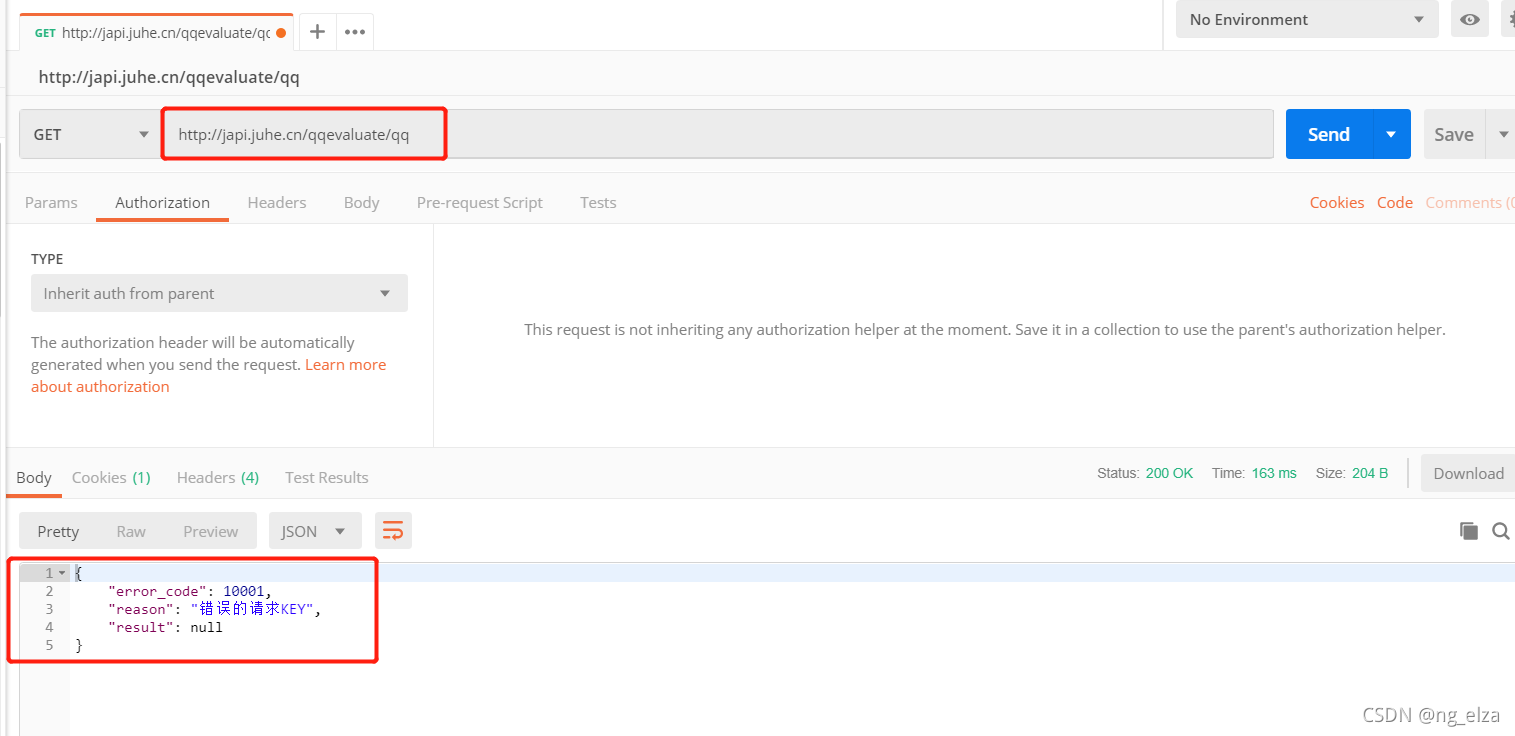Open the Comments link
Screen dimensions: 1515x736
(1469, 202)
